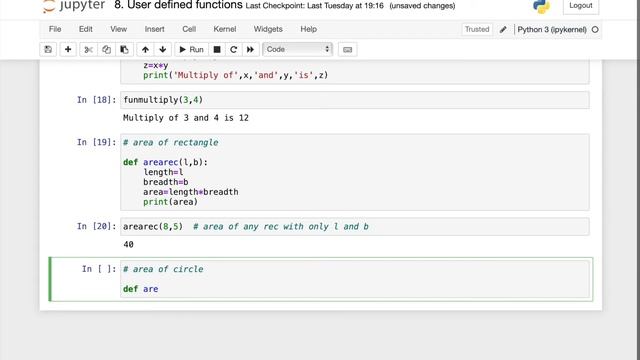640x360 pixels.
Task: Click the Python 3 (ipykernel) label
Action: [552, 29]
